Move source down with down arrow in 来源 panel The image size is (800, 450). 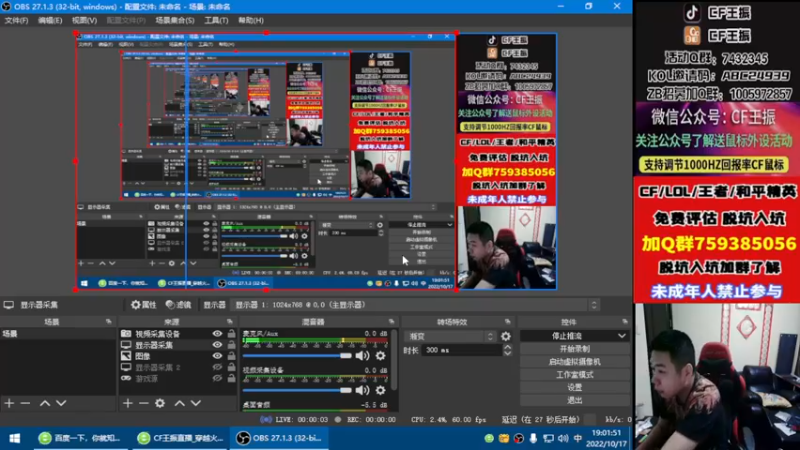pos(196,403)
